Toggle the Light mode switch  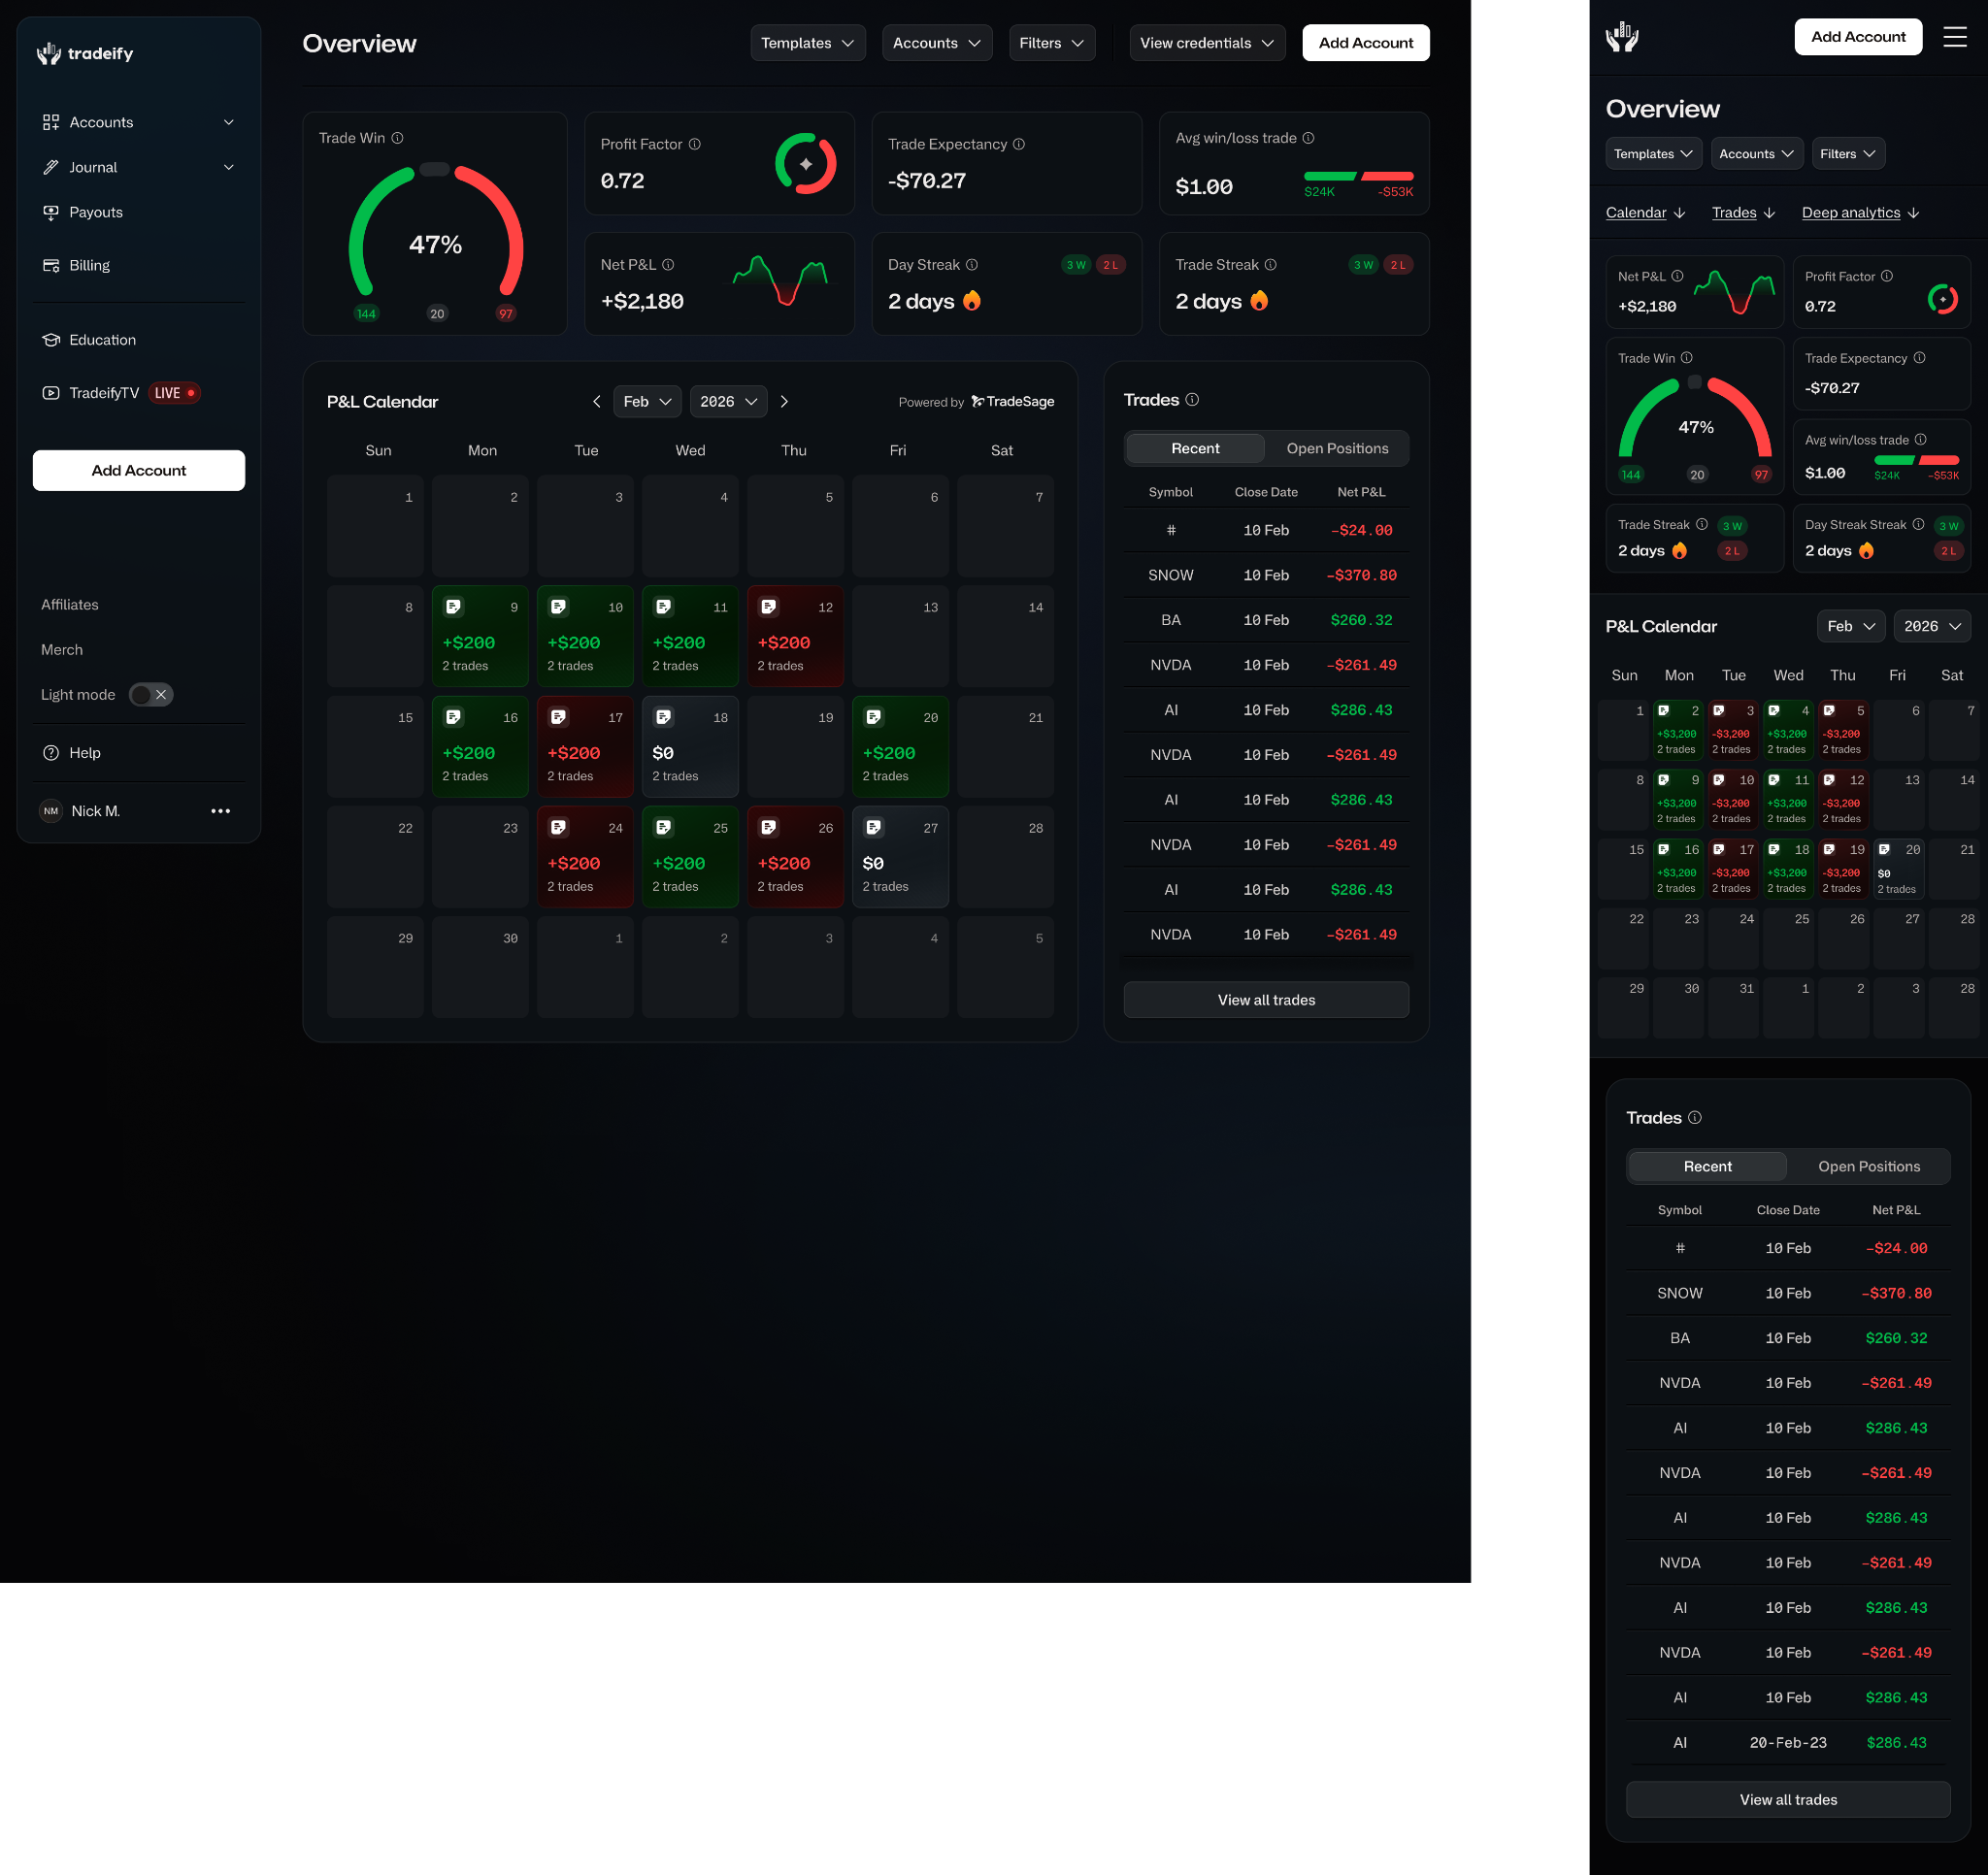[x=151, y=695]
